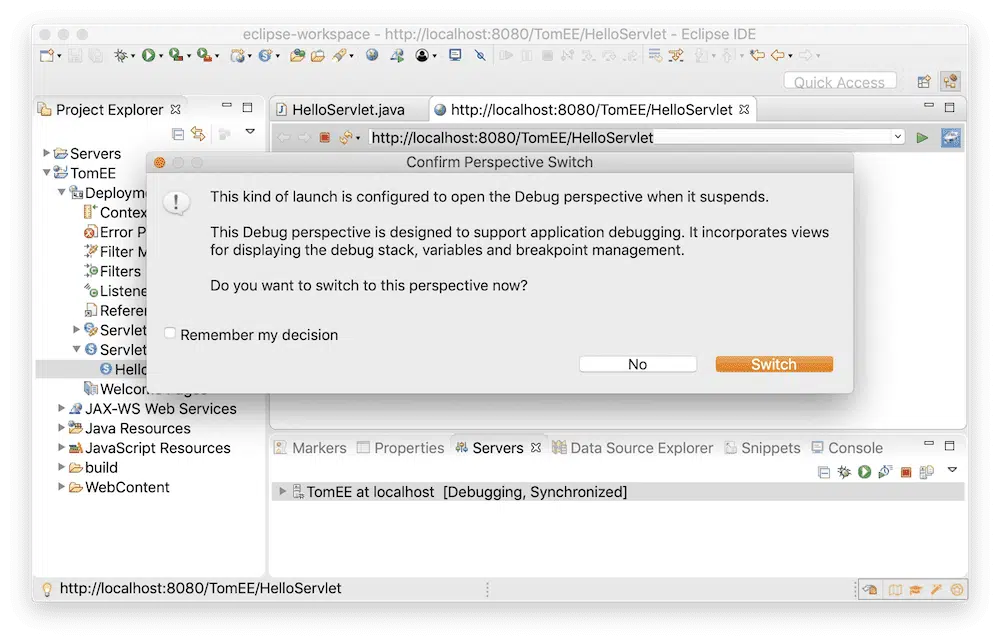Click the Open Perspective icon near Quick Access
Viewport: 1000px width, 641px height.
pos(924,82)
